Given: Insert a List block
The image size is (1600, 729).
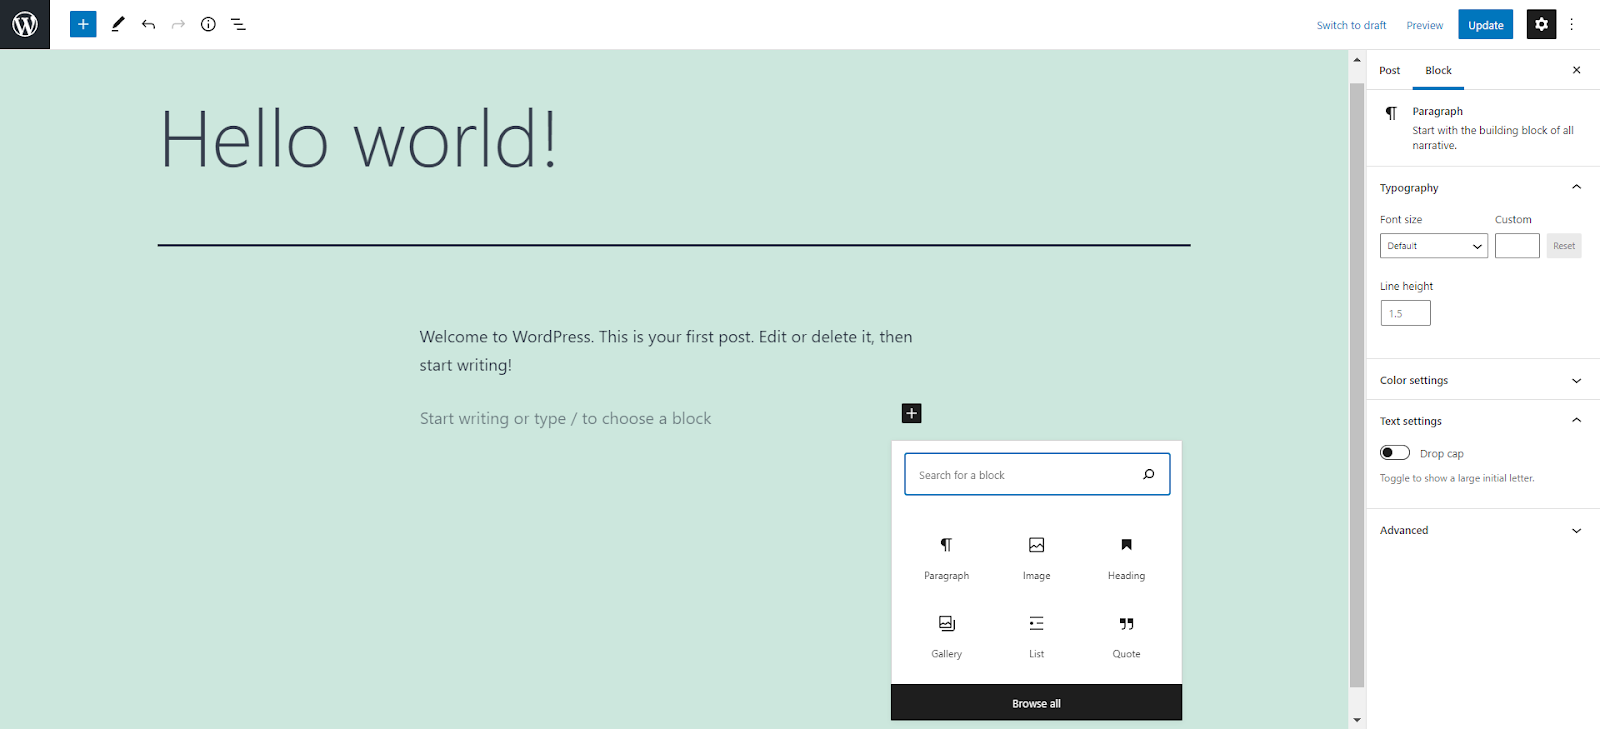Looking at the screenshot, I should 1036,636.
